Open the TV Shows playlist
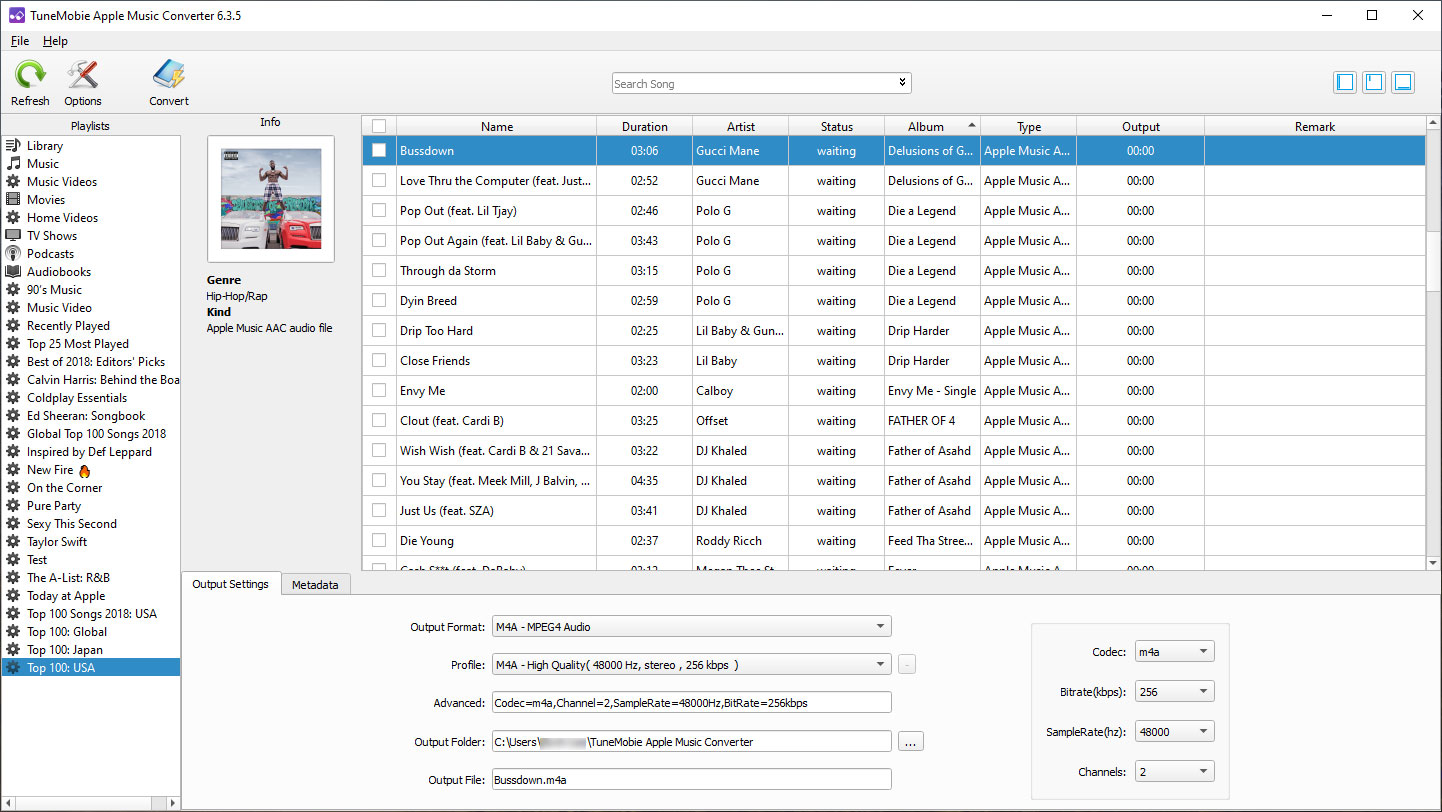 tap(52, 236)
